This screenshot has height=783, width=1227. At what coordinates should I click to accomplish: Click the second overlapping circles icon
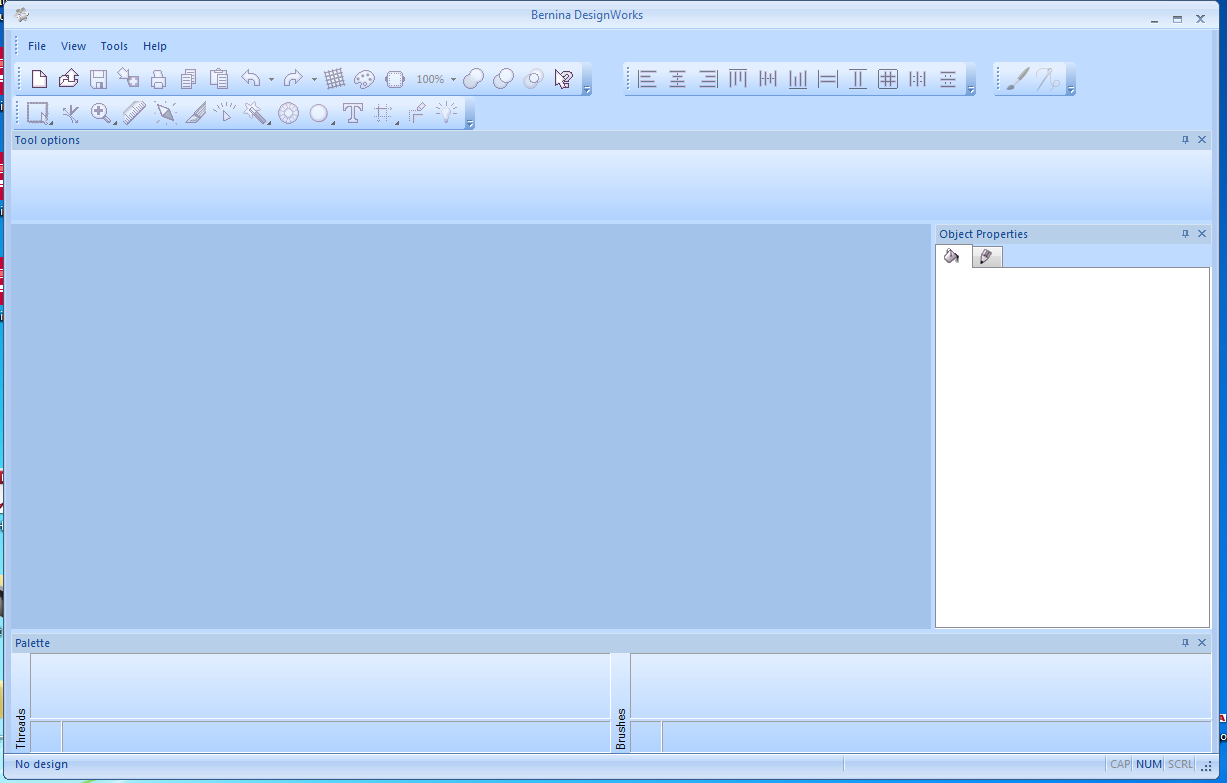coord(504,79)
